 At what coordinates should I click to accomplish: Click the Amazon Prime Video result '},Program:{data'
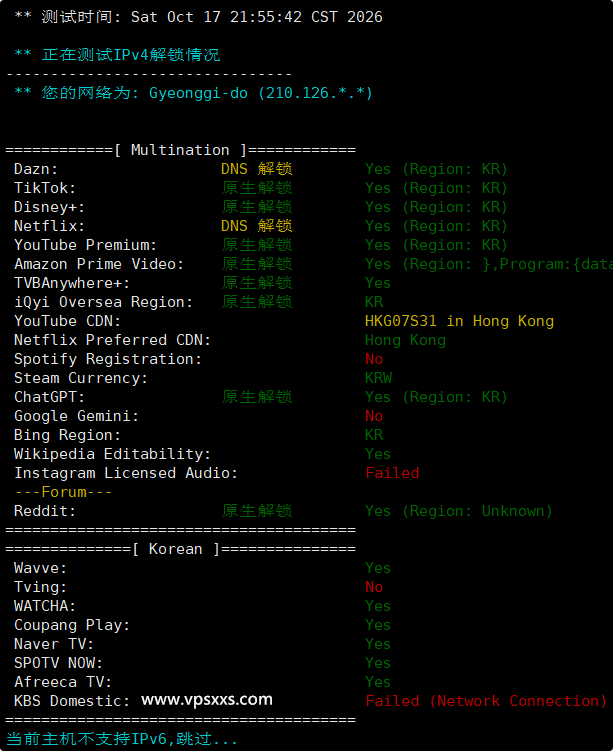pos(547,264)
